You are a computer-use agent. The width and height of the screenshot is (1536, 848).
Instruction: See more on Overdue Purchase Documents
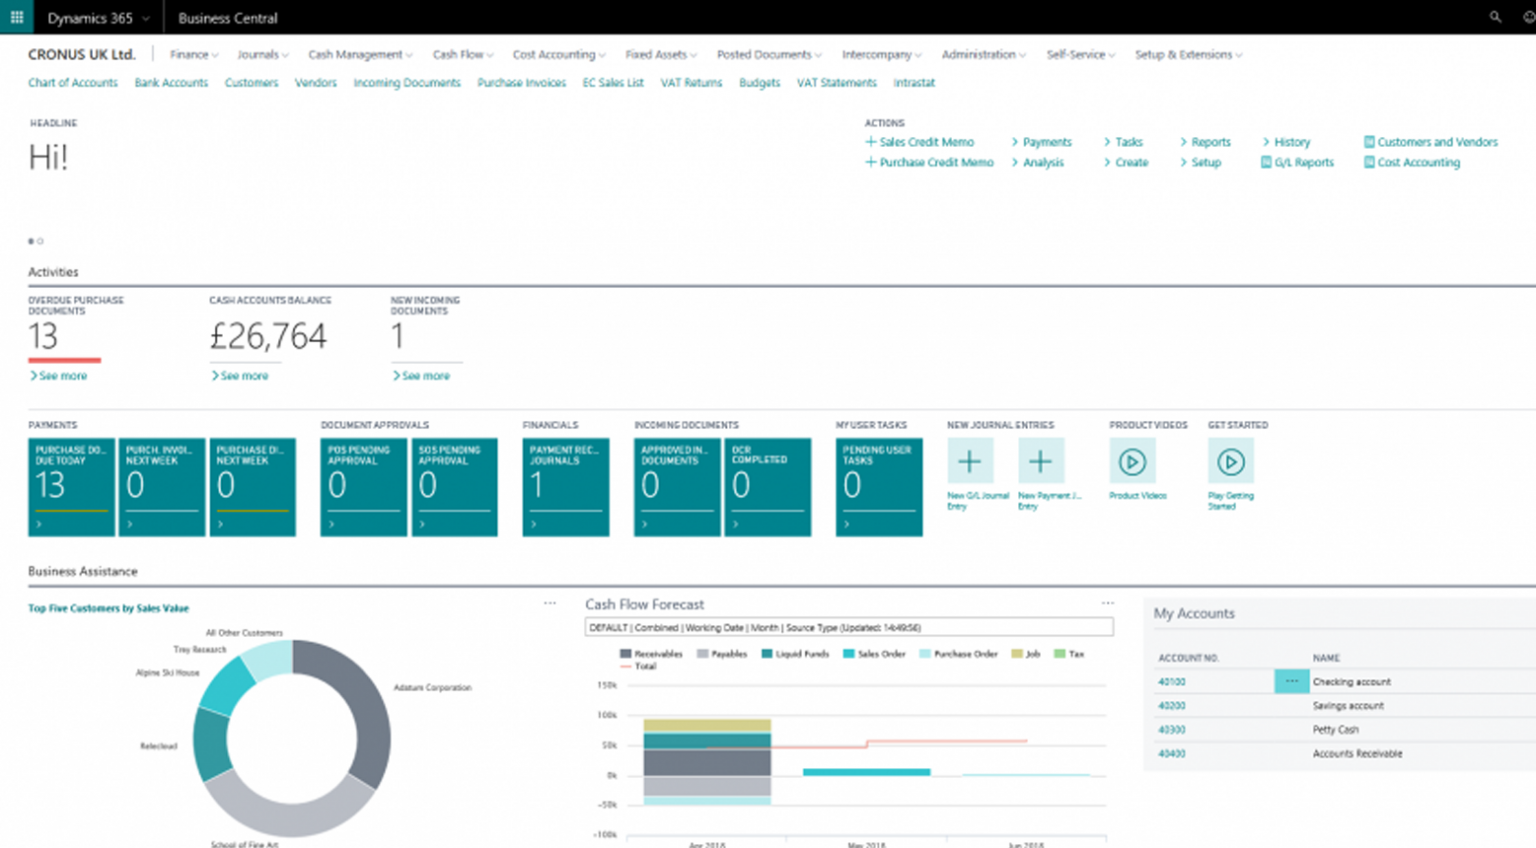pyautogui.click(x=59, y=376)
